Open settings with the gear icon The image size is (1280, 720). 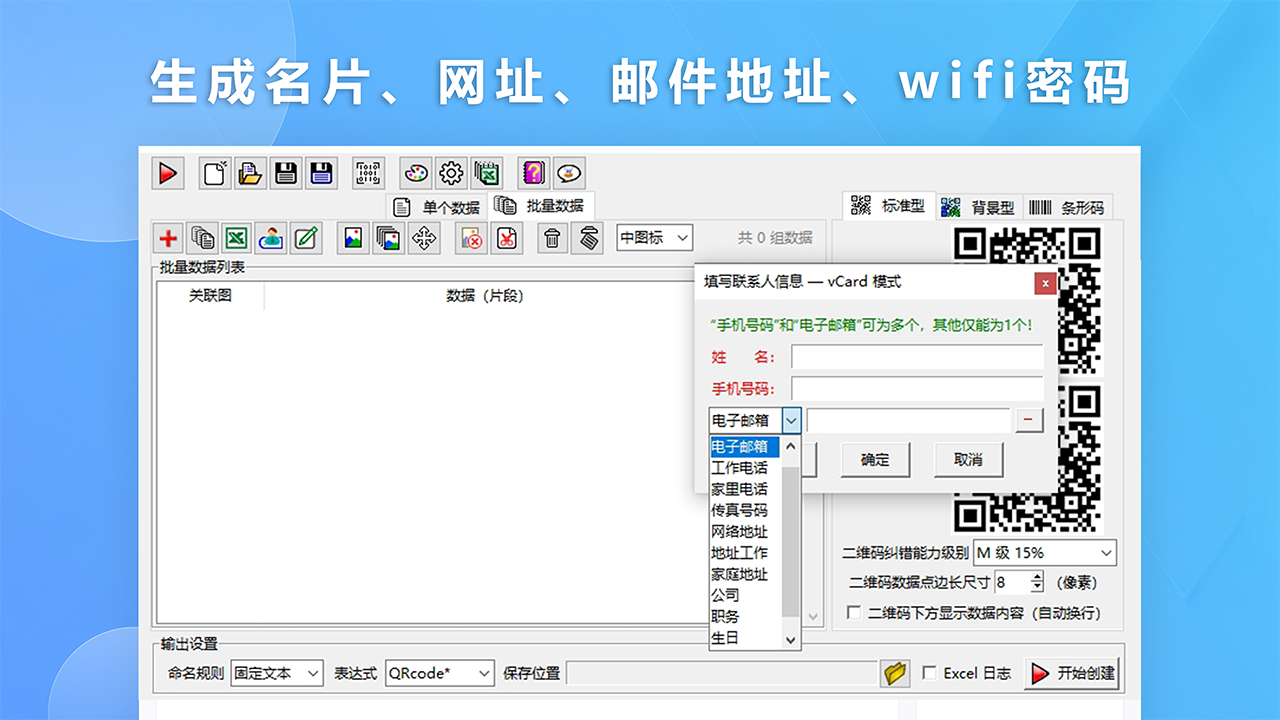coord(451,173)
